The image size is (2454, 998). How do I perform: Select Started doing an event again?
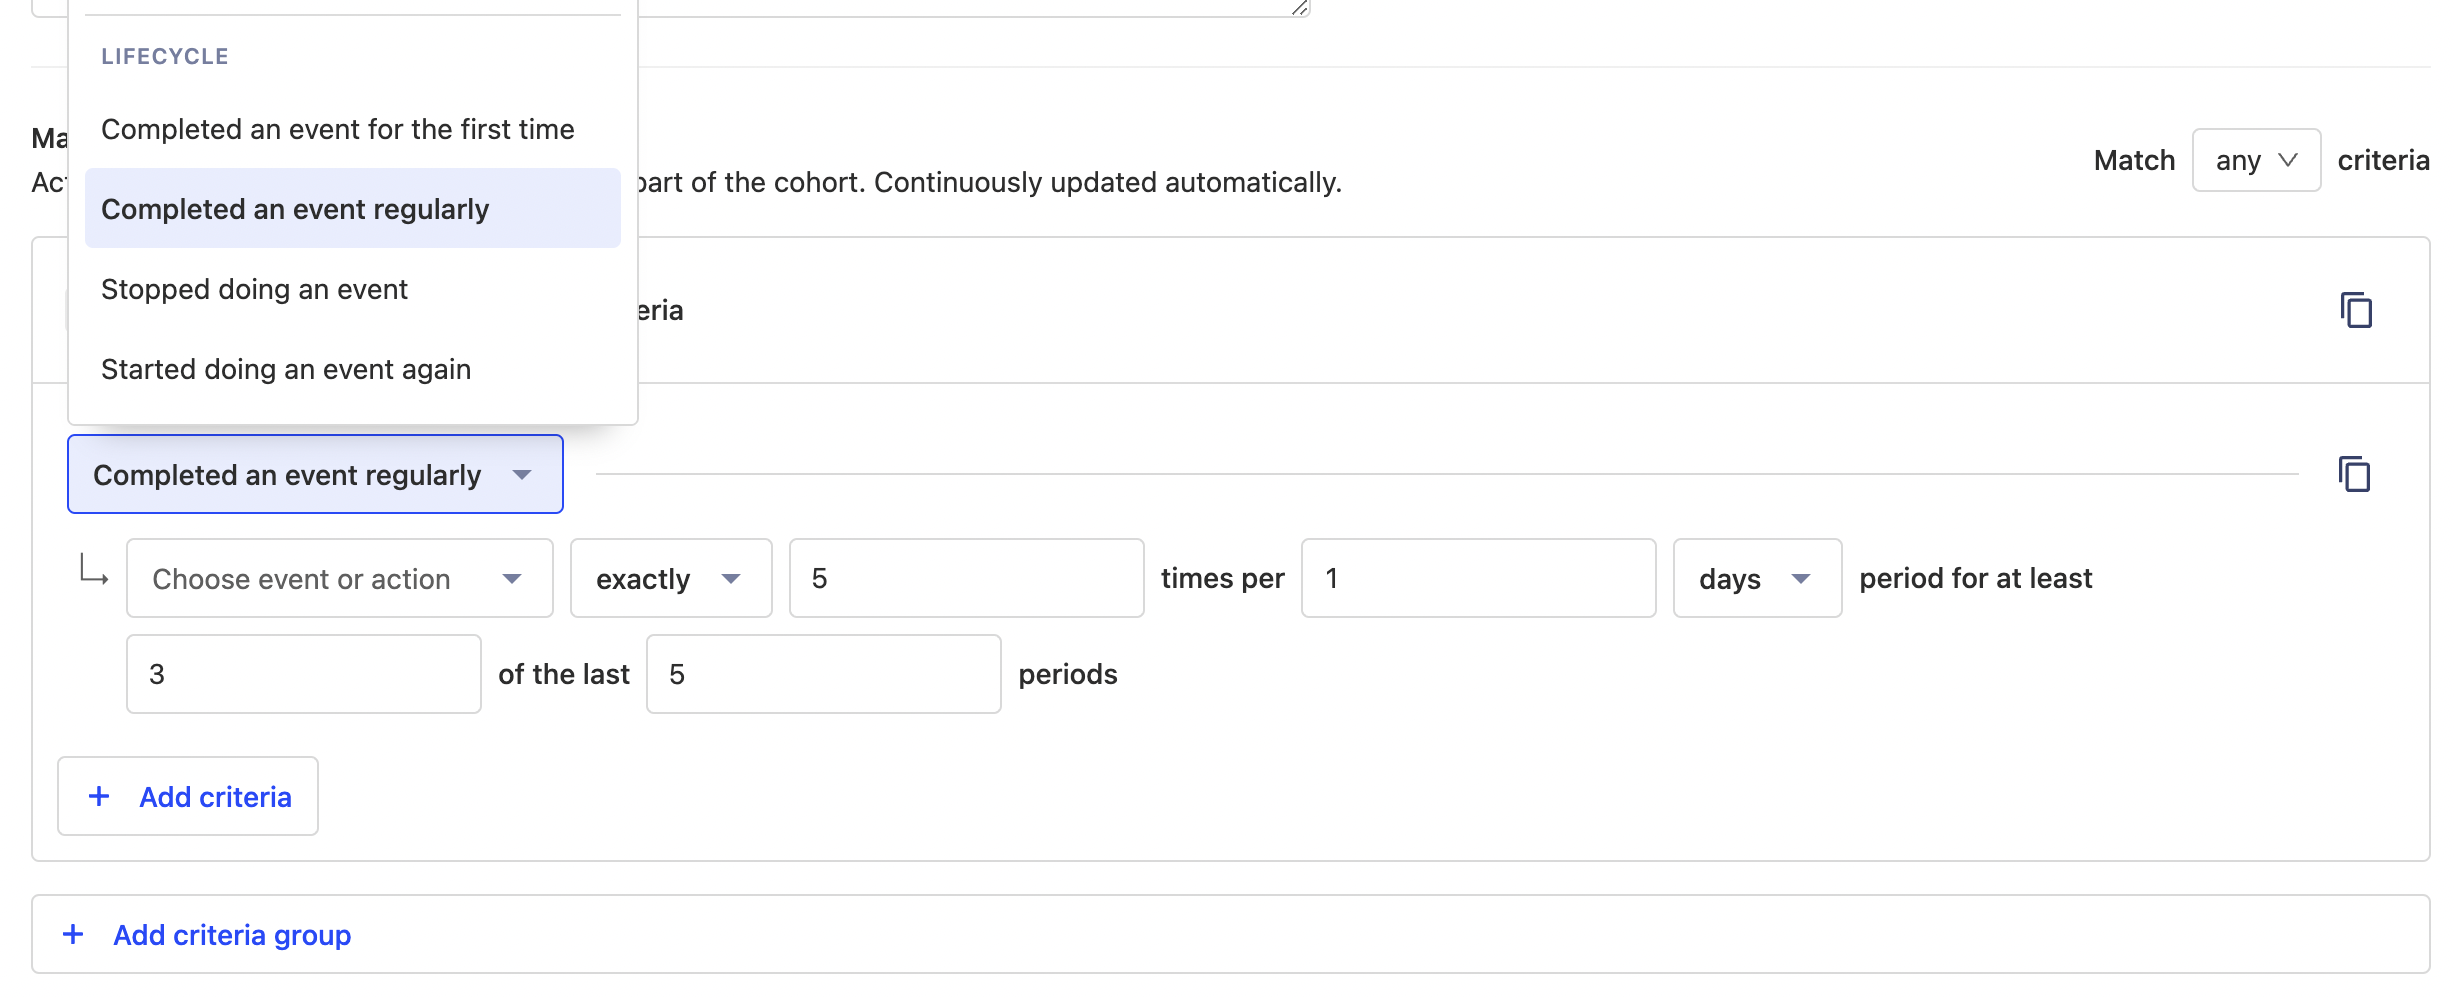click(x=286, y=368)
